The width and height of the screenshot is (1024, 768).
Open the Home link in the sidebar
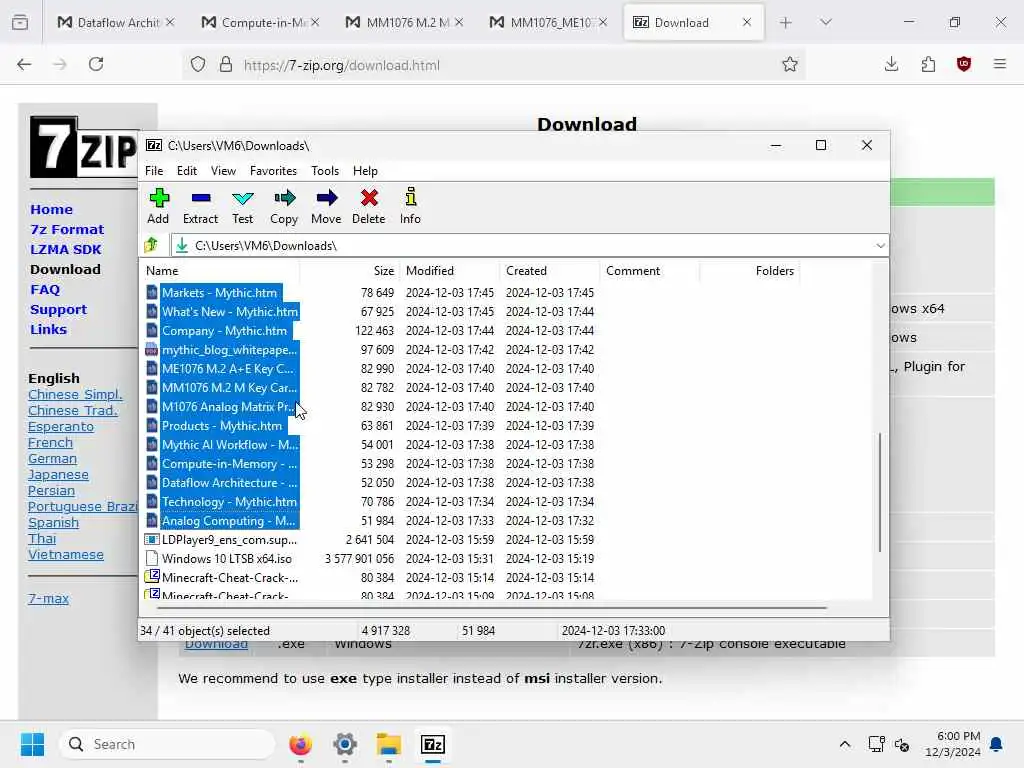52,210
